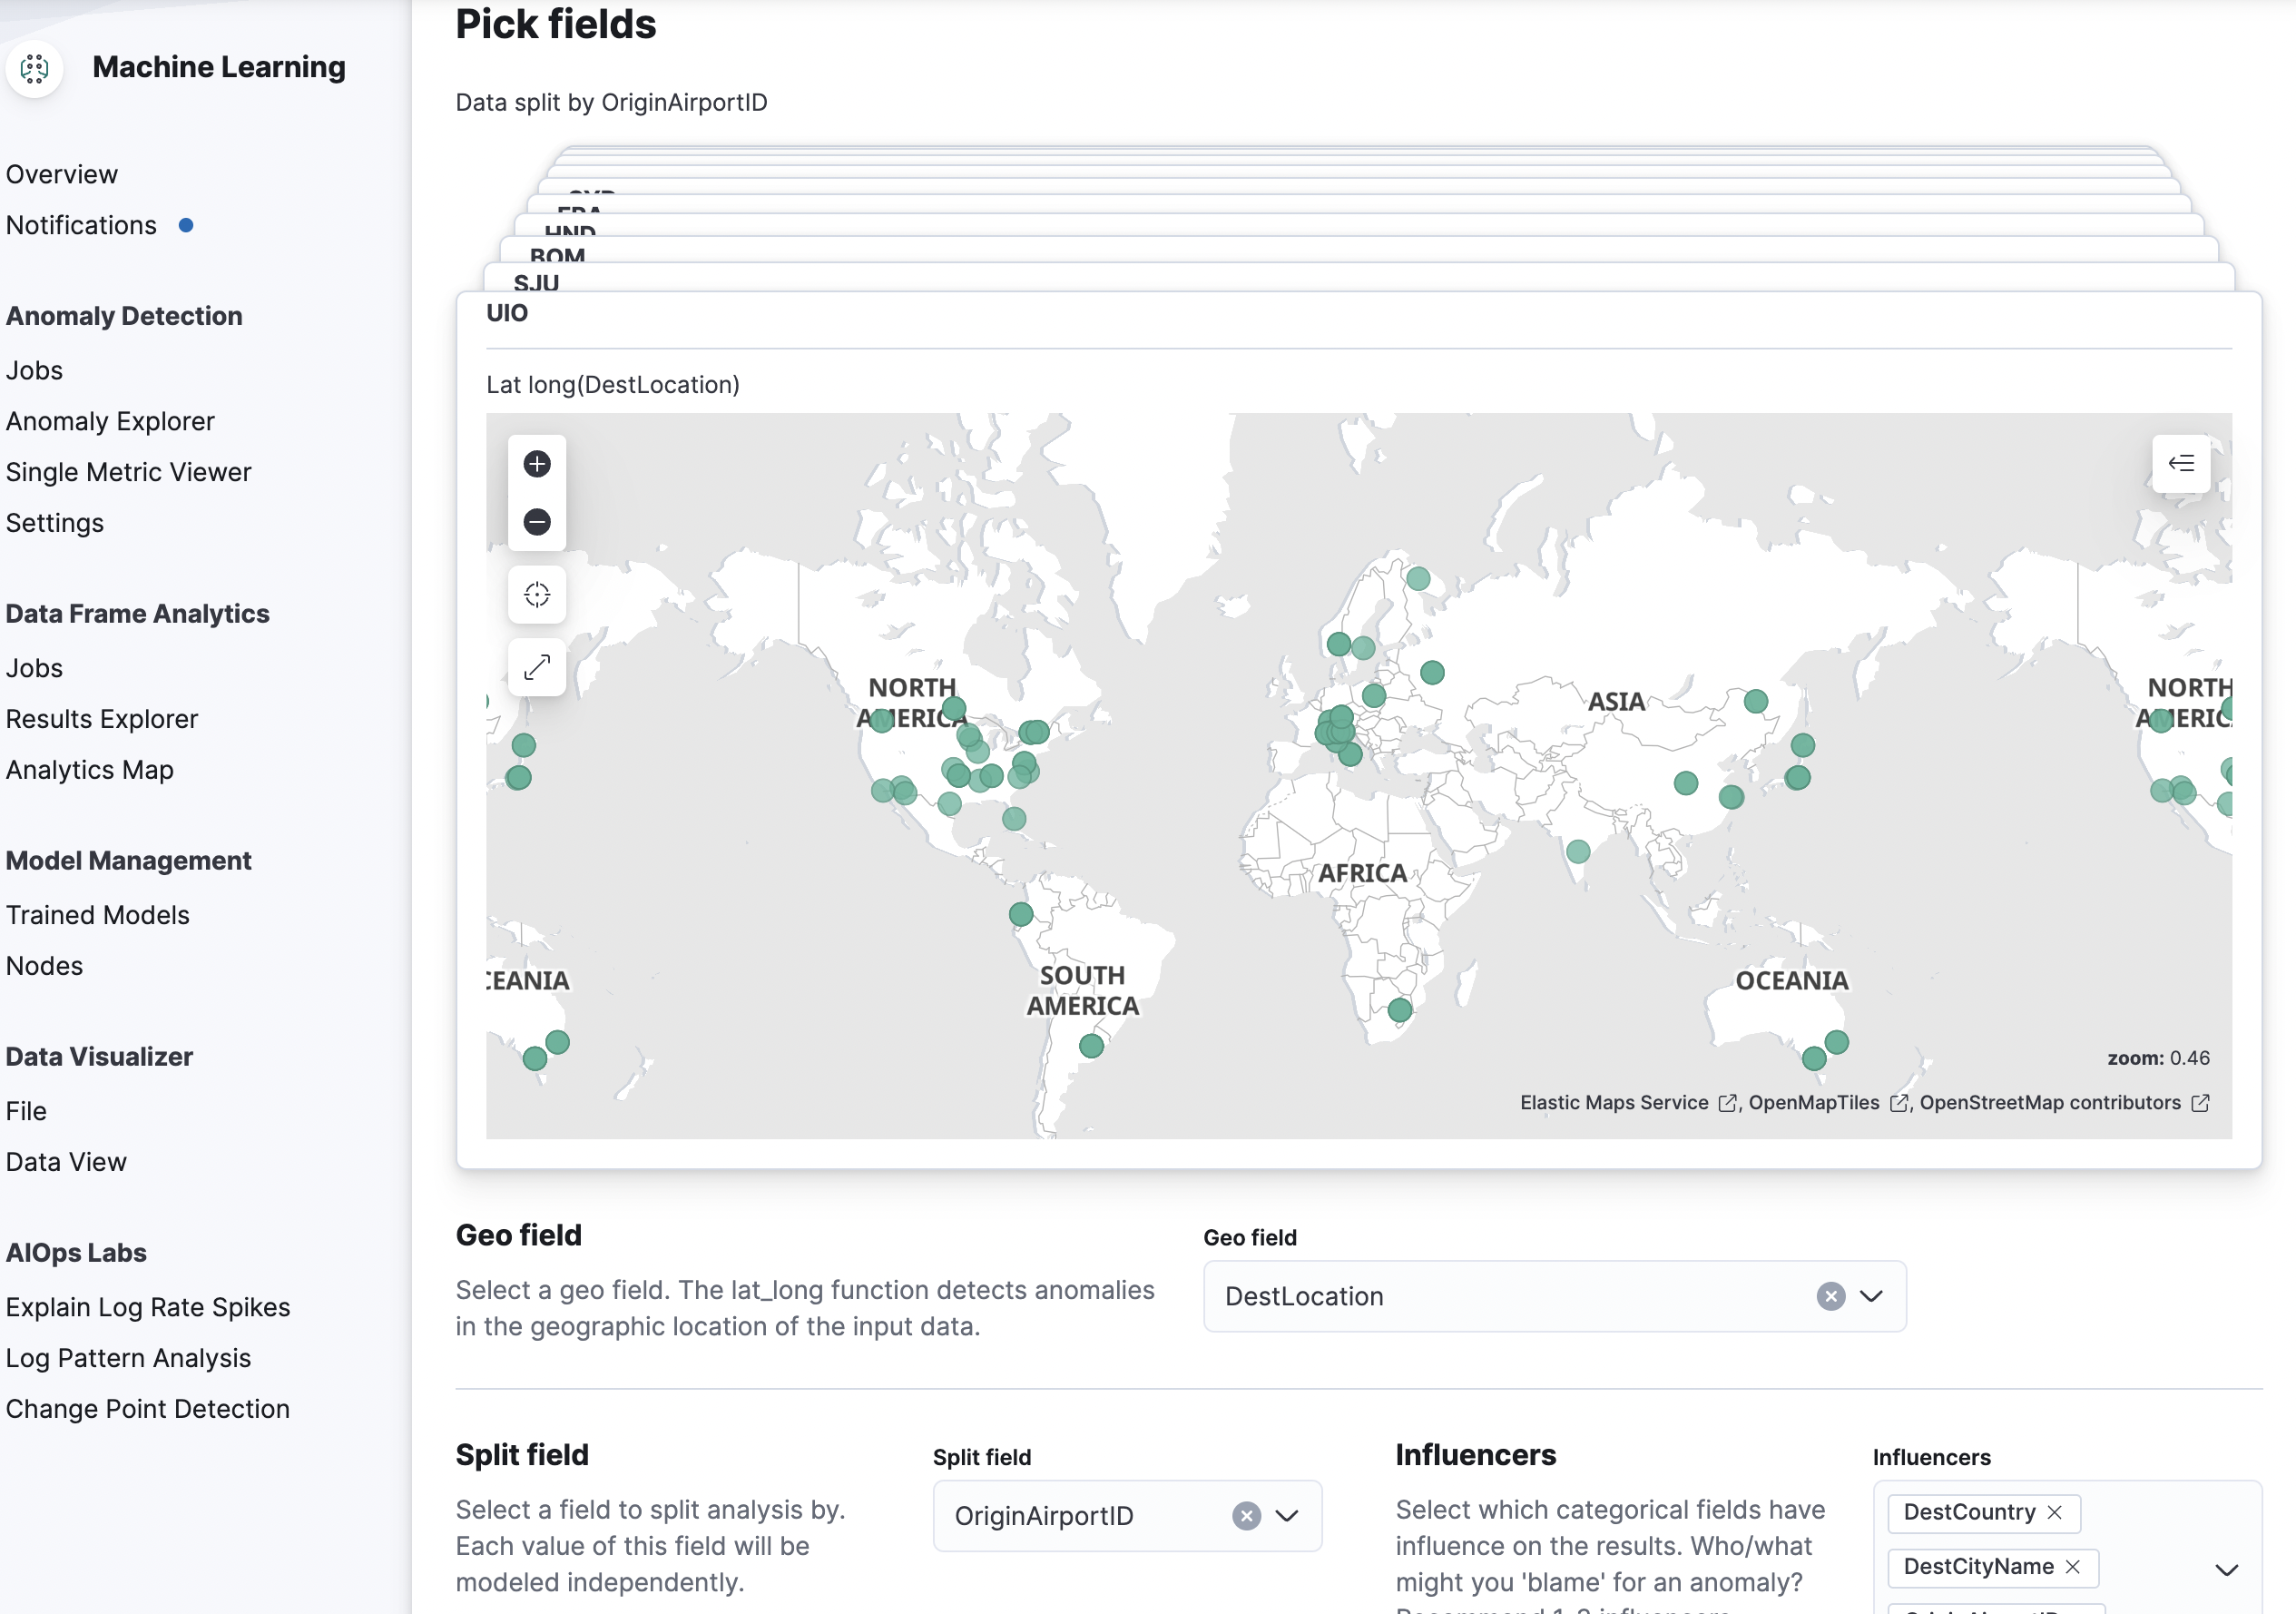This screenshot has height=1614, width=2296.
Task: Clear the DestLocation geo field selection
Action: pos(1830,1296)
